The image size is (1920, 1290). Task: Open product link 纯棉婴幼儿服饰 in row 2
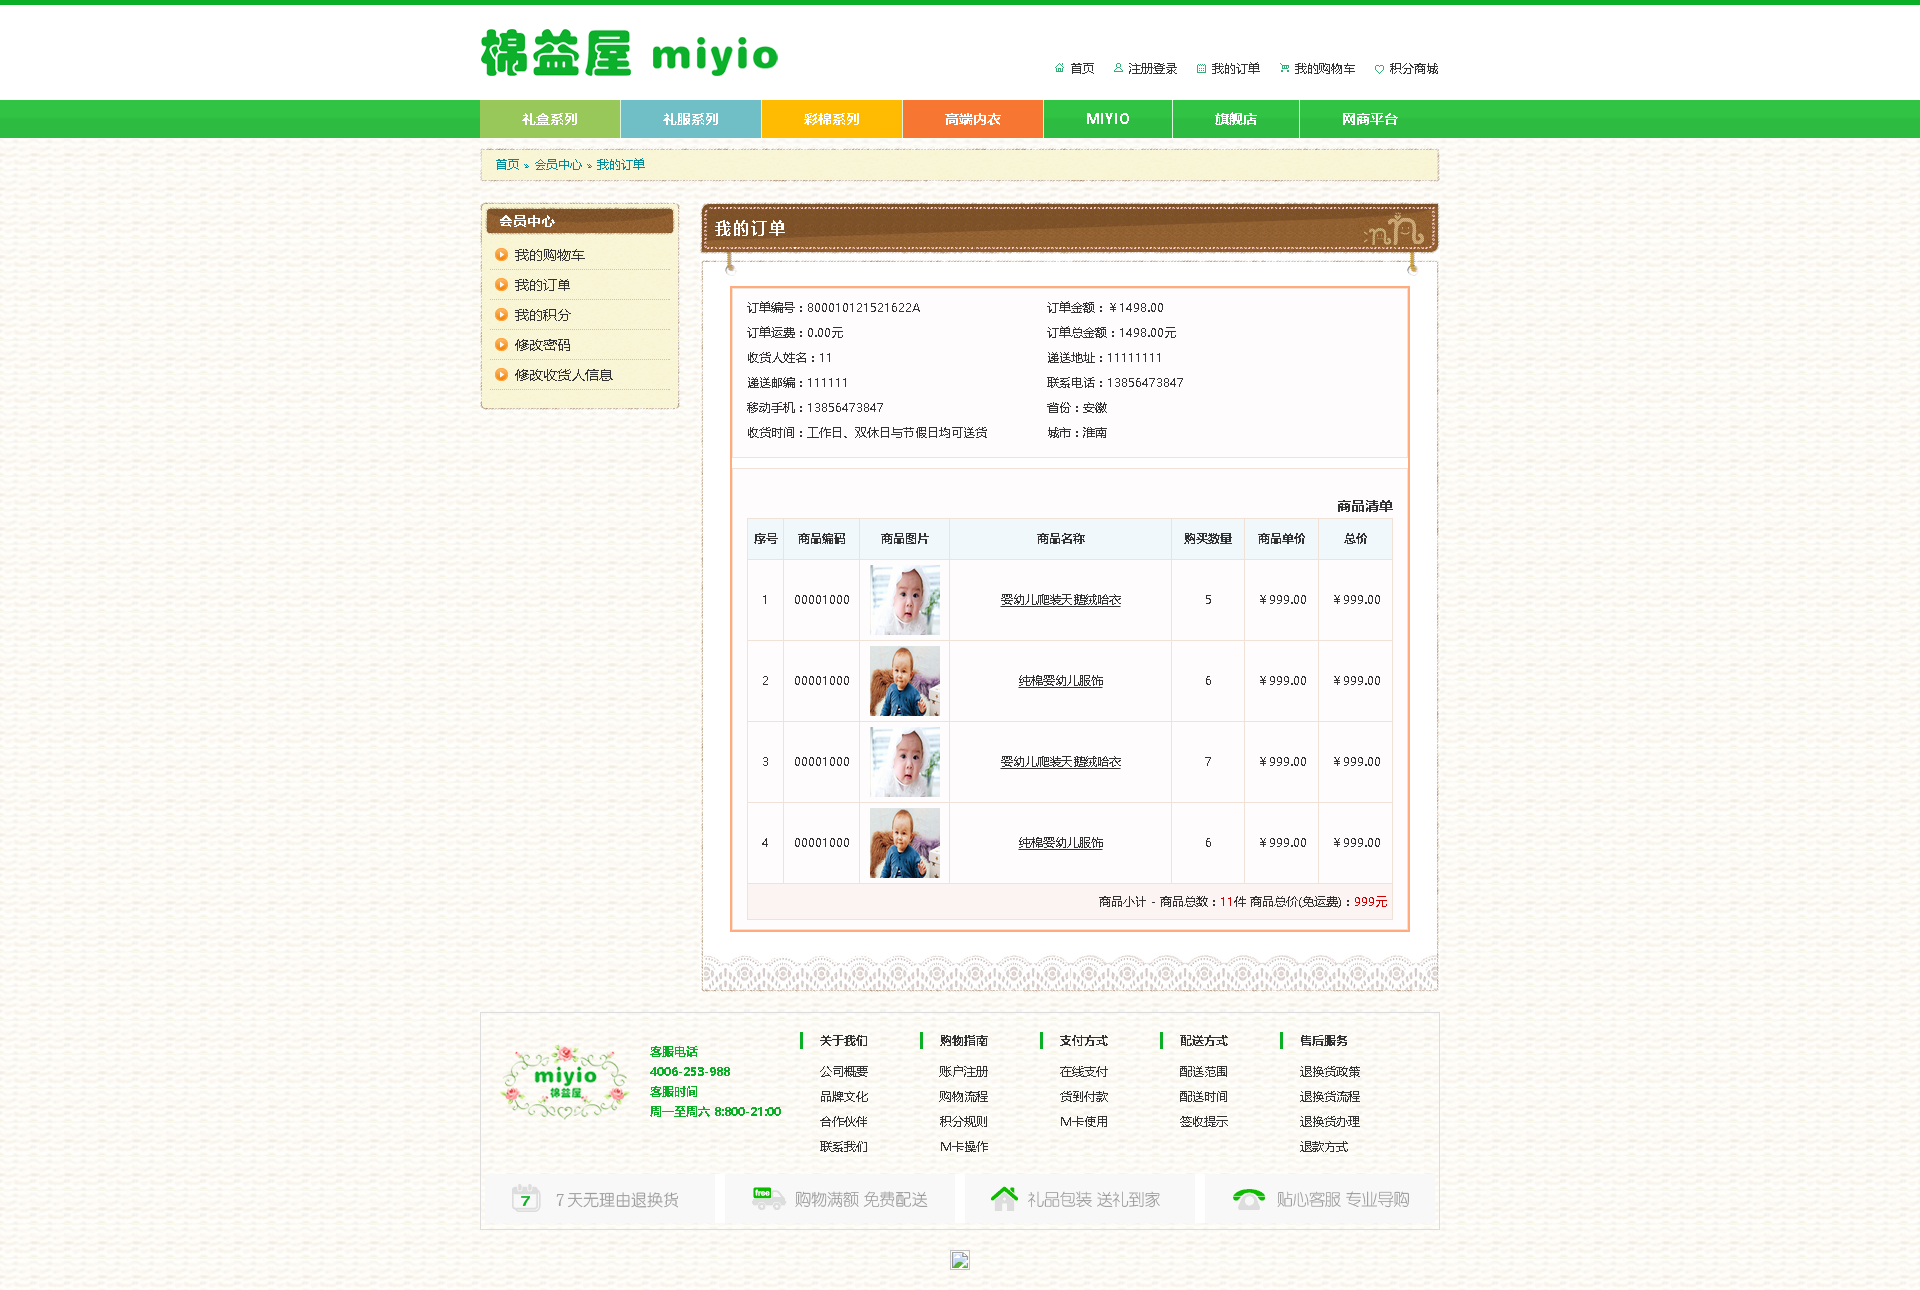coord(1060,681)
